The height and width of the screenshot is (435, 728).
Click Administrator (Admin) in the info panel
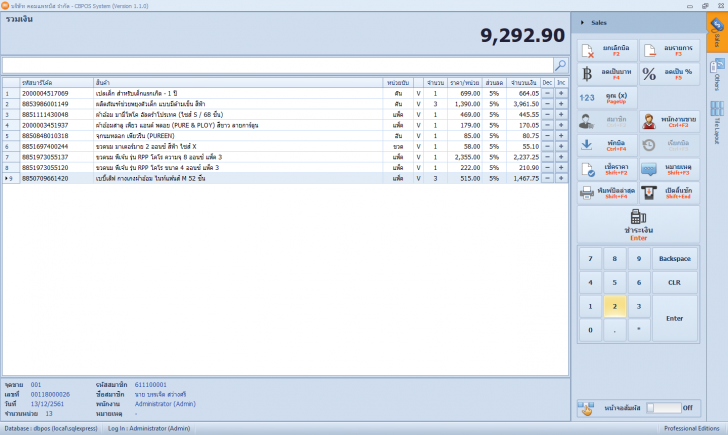[x=165, y=404]
